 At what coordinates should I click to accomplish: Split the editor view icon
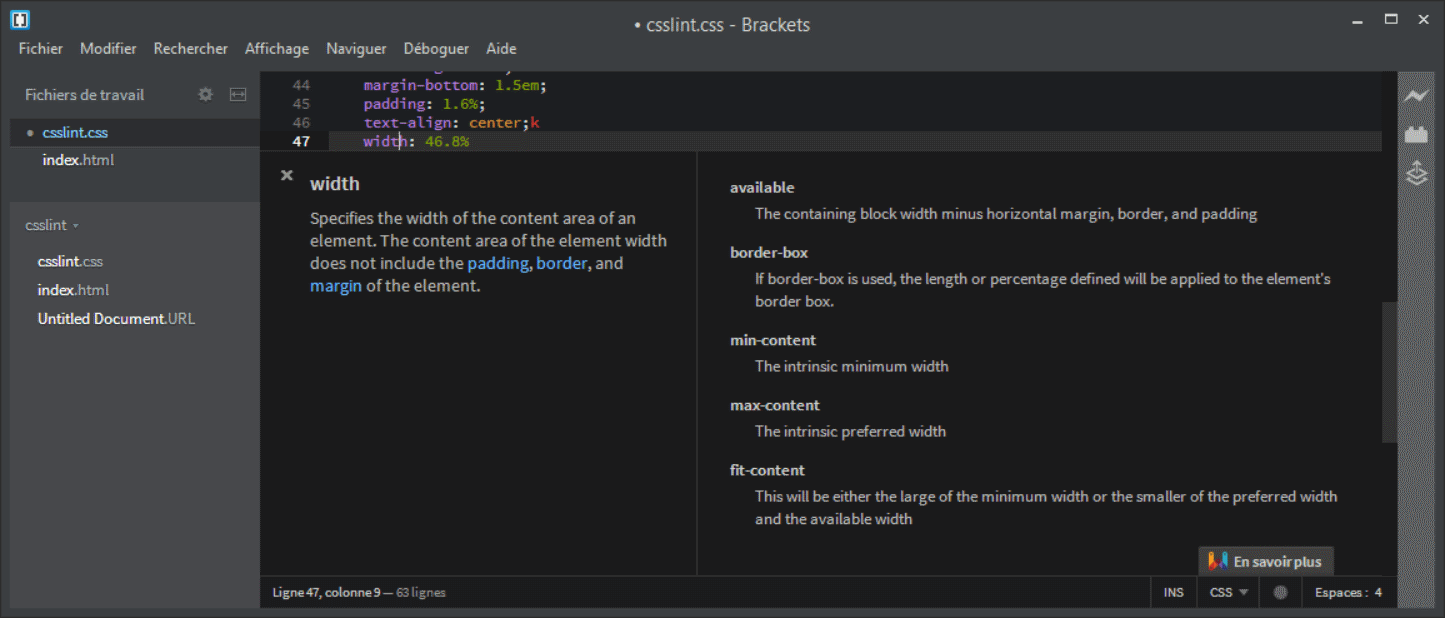pos(238,94)
